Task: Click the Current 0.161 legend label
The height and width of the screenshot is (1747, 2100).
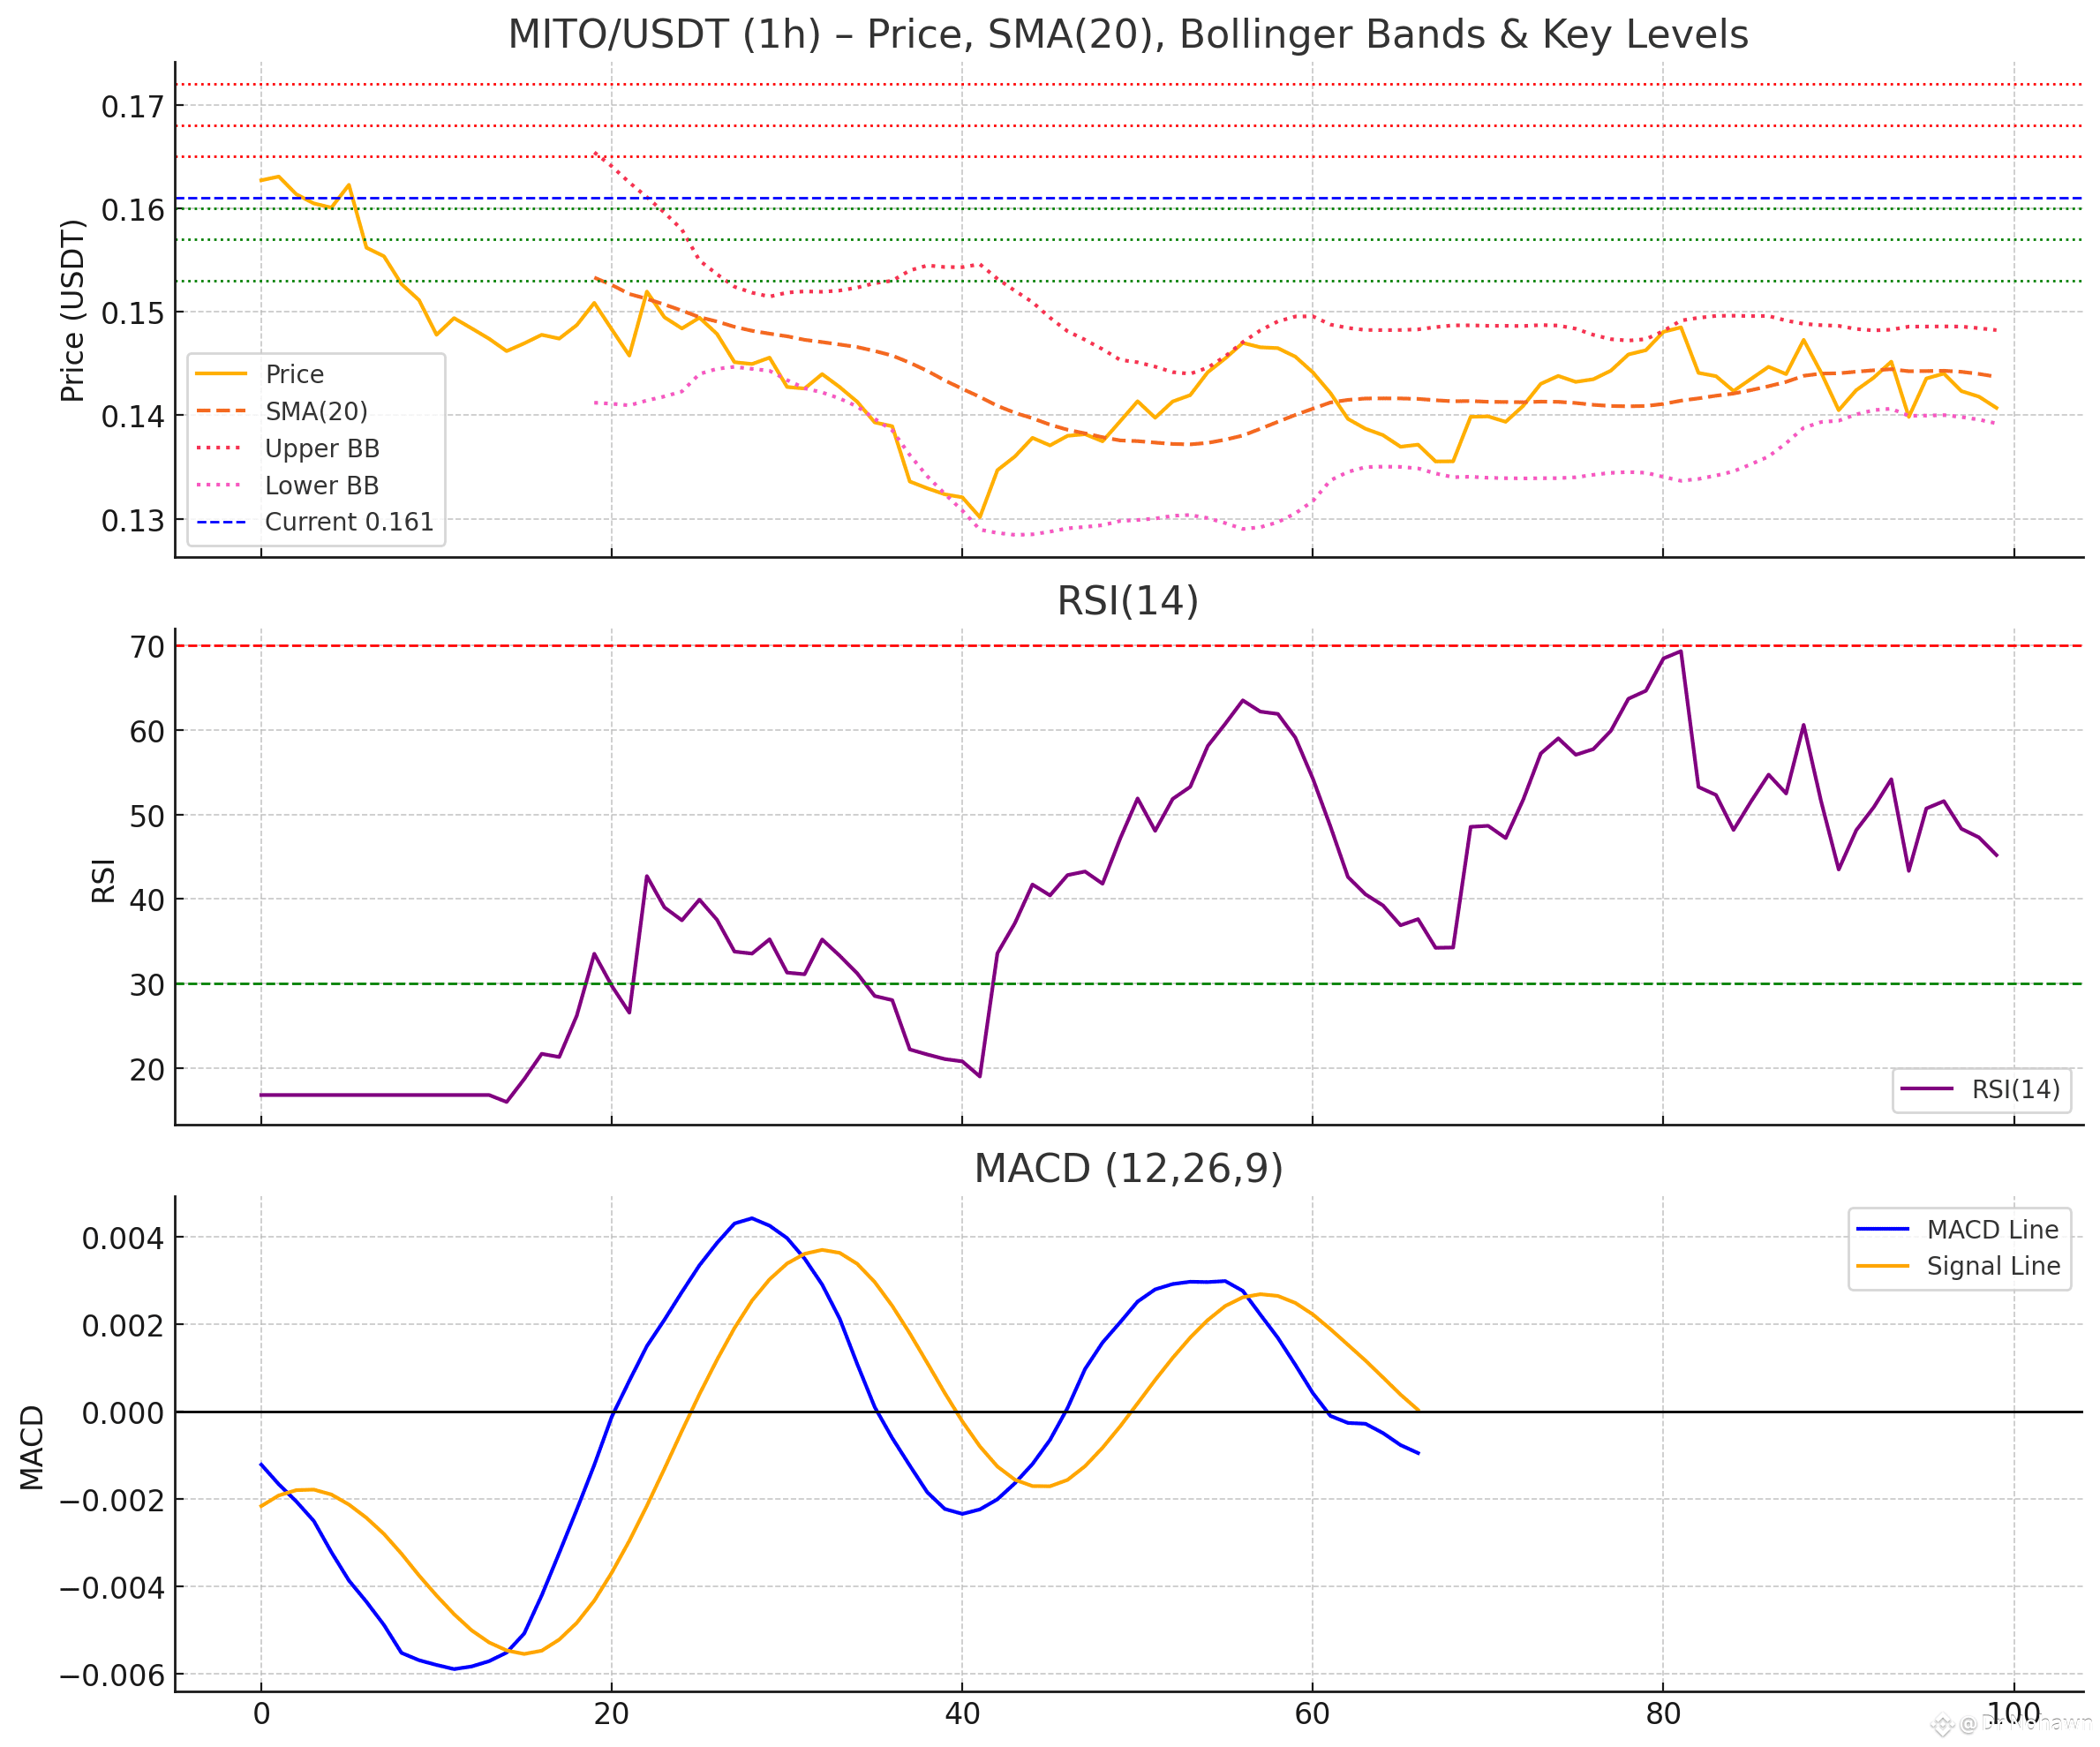Action: pyautogui.click(x=349, y=522)
